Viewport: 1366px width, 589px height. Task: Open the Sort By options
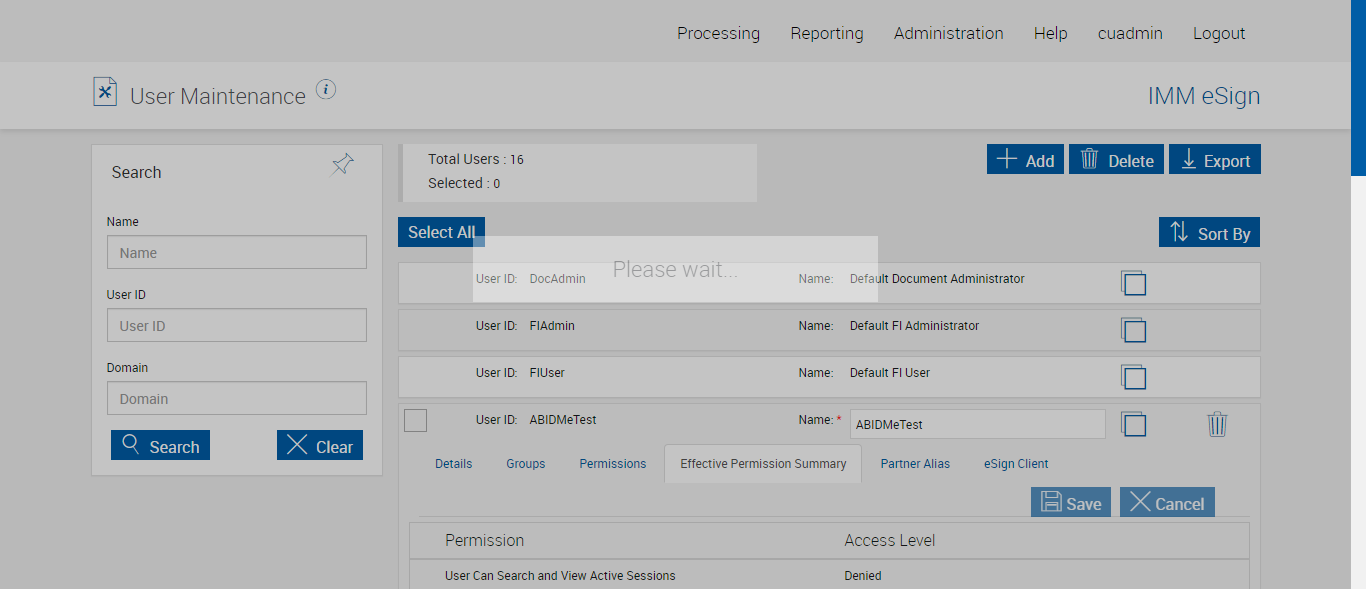point(1209,233)
